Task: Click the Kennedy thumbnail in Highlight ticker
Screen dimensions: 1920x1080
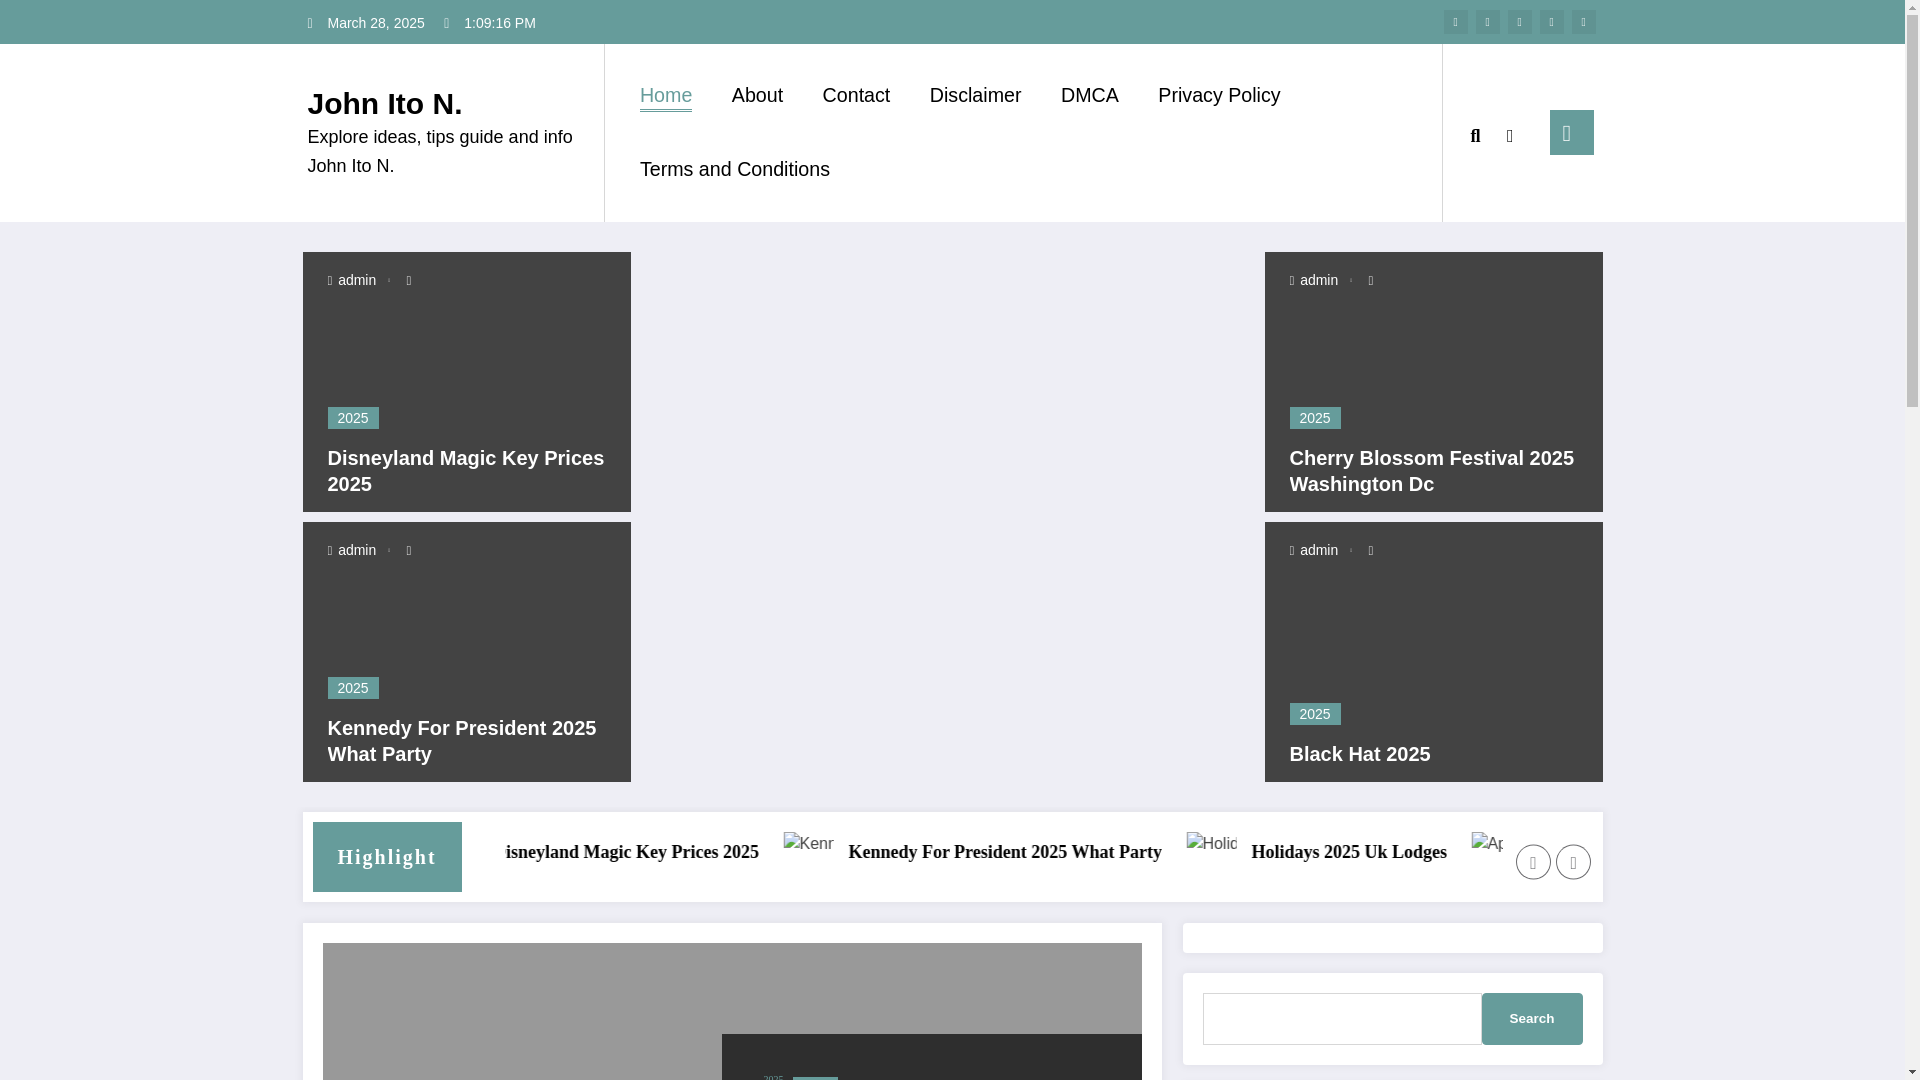Action: 808,844
